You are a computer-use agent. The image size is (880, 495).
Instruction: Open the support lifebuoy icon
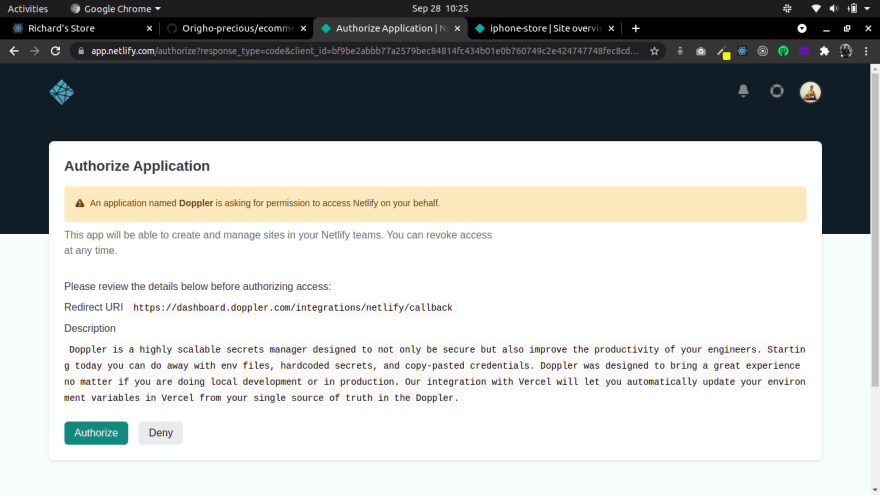click(x=777, y=91)
